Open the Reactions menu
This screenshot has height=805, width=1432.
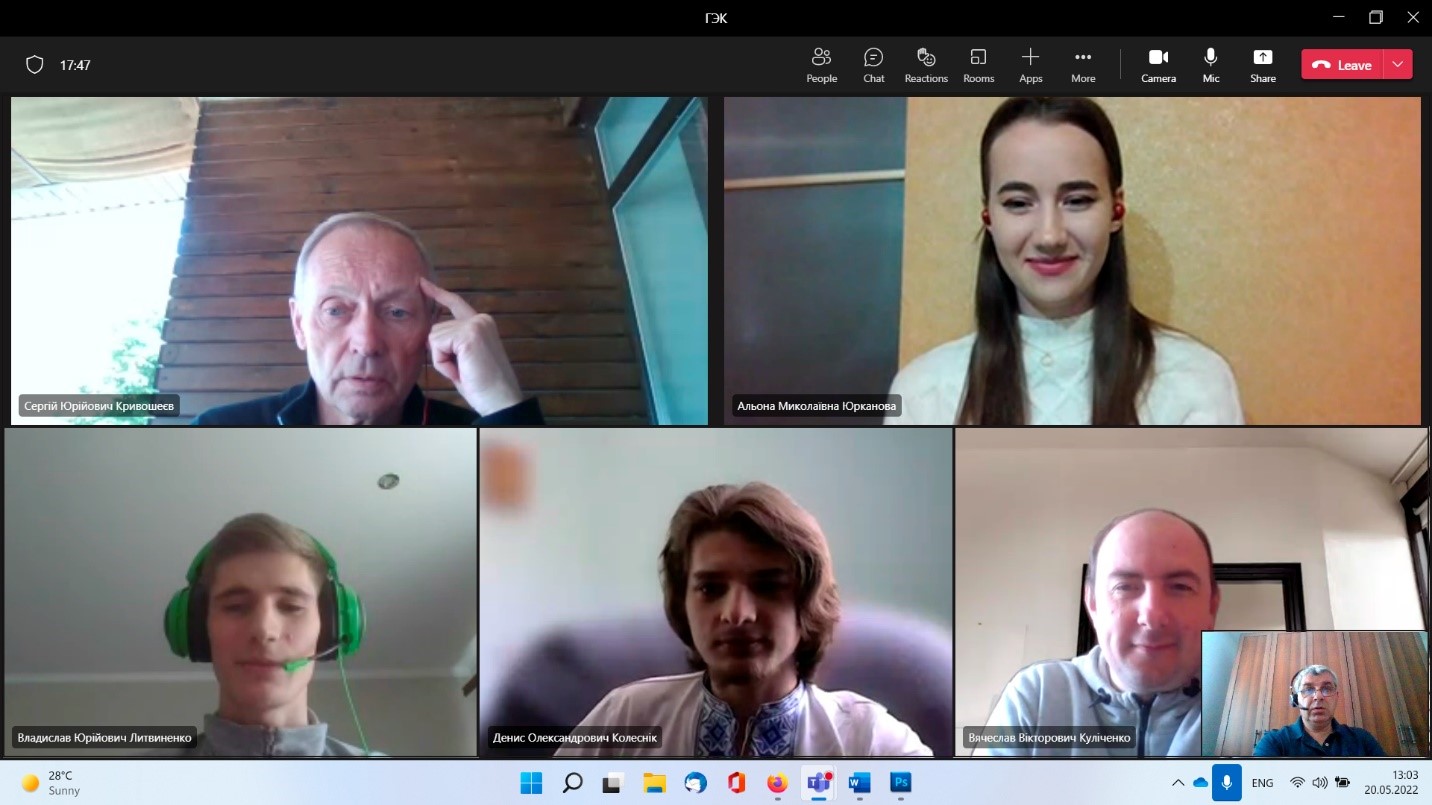[926, 65]
